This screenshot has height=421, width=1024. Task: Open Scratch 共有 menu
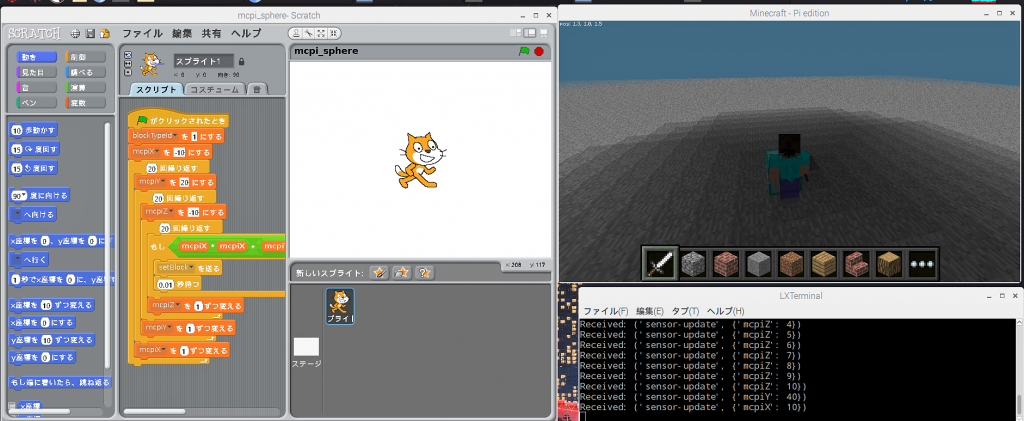[x=211, y=33]
